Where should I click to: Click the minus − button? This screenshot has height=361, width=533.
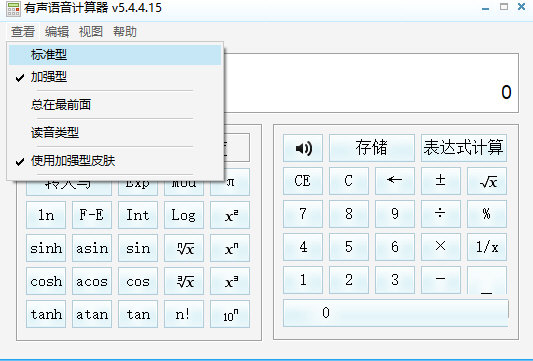(x=441, y=280)
